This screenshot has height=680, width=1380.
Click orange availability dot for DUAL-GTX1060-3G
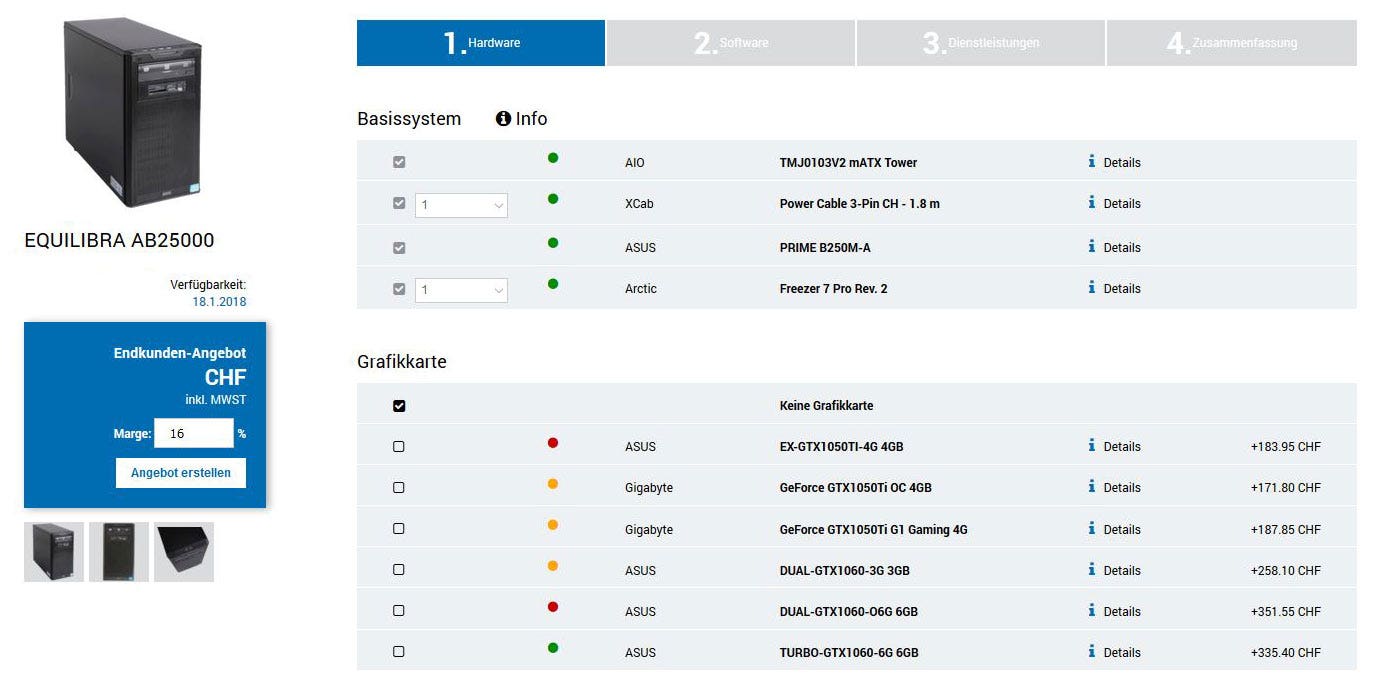(553, 566)
